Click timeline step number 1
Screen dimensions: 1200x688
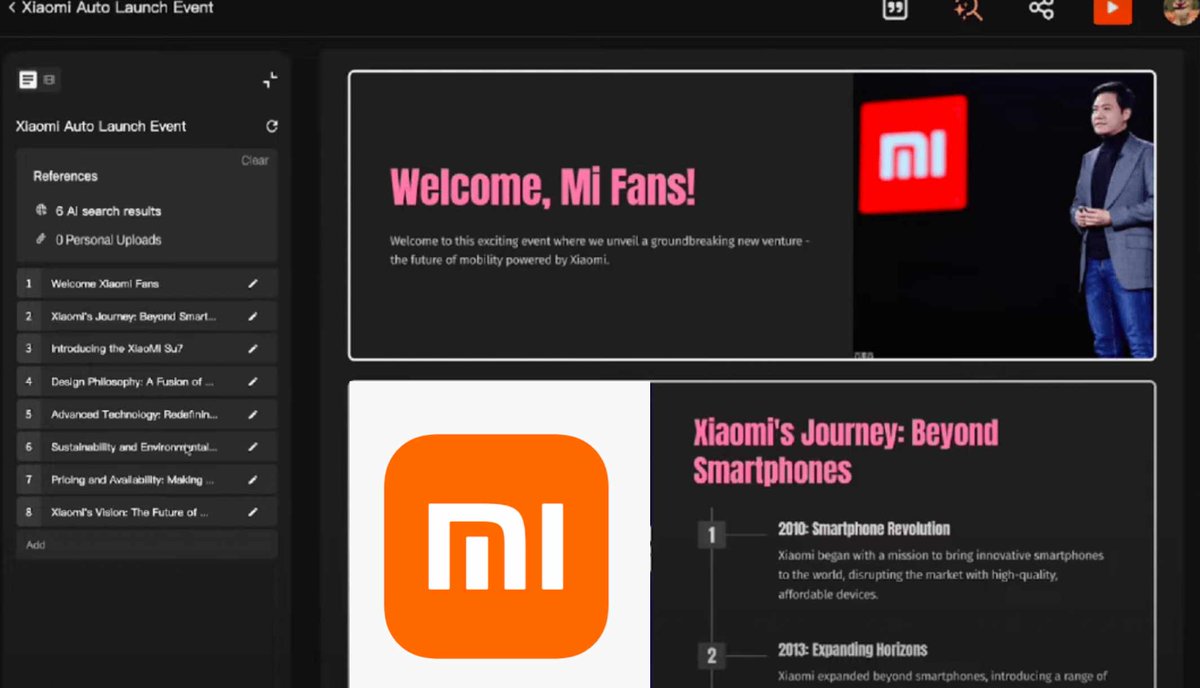point(711,535)
